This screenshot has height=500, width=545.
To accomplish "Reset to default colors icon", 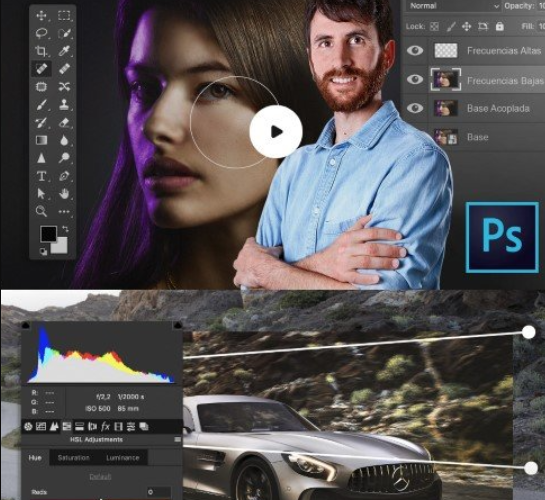I will [43, 252].
